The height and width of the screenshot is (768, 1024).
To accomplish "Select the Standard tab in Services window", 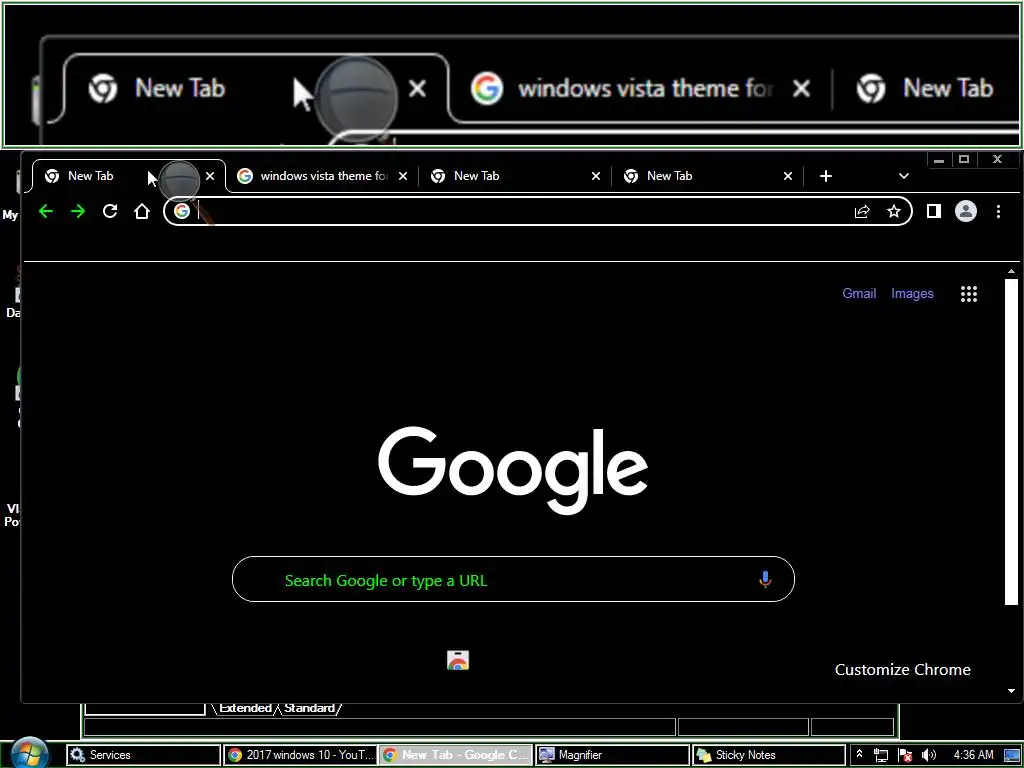I will point(310,708).
